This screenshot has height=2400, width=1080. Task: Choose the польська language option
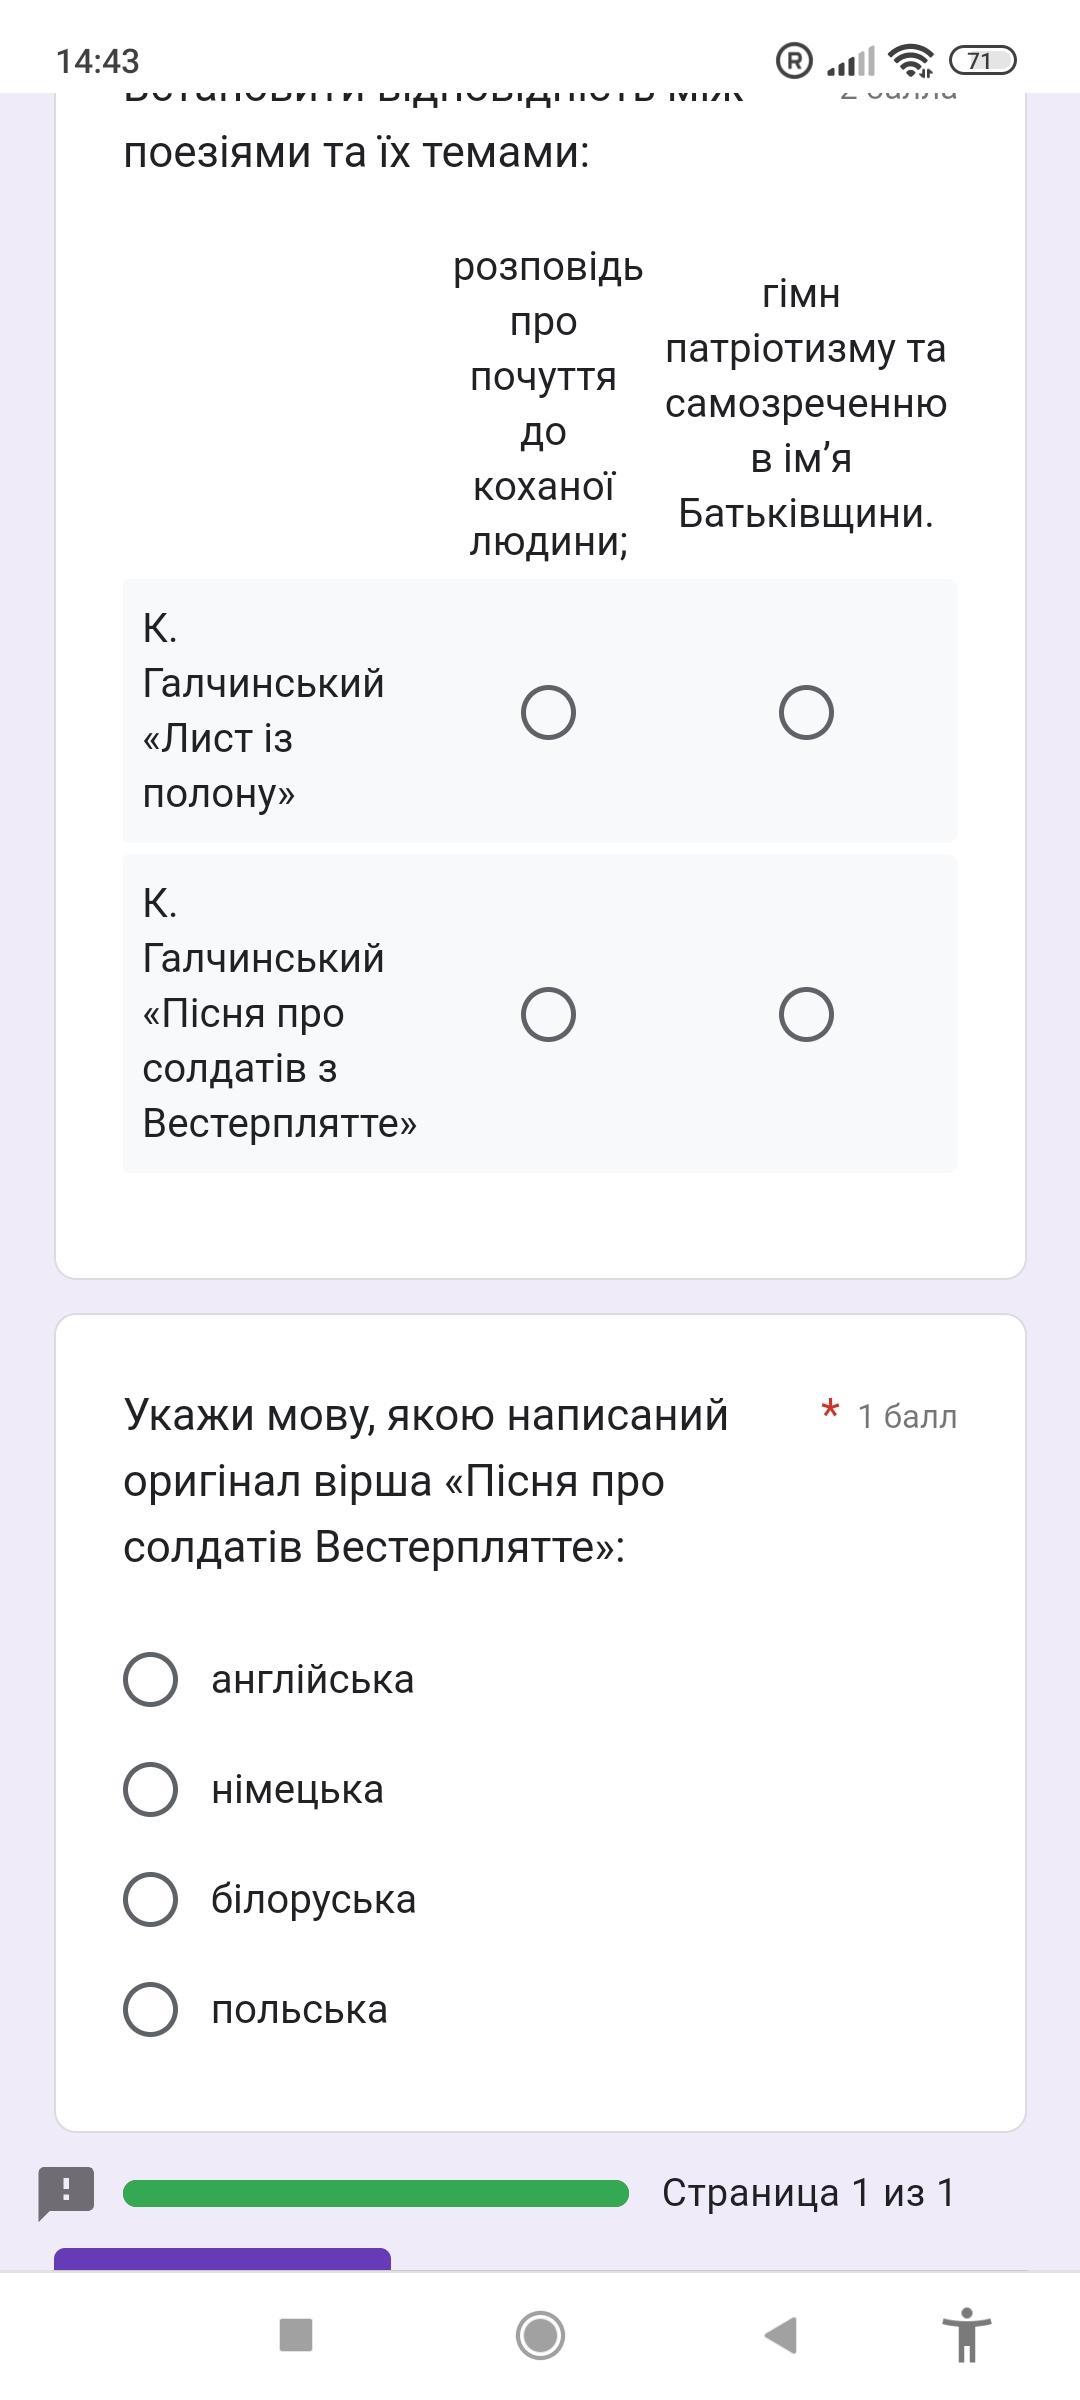(150, 2009)
